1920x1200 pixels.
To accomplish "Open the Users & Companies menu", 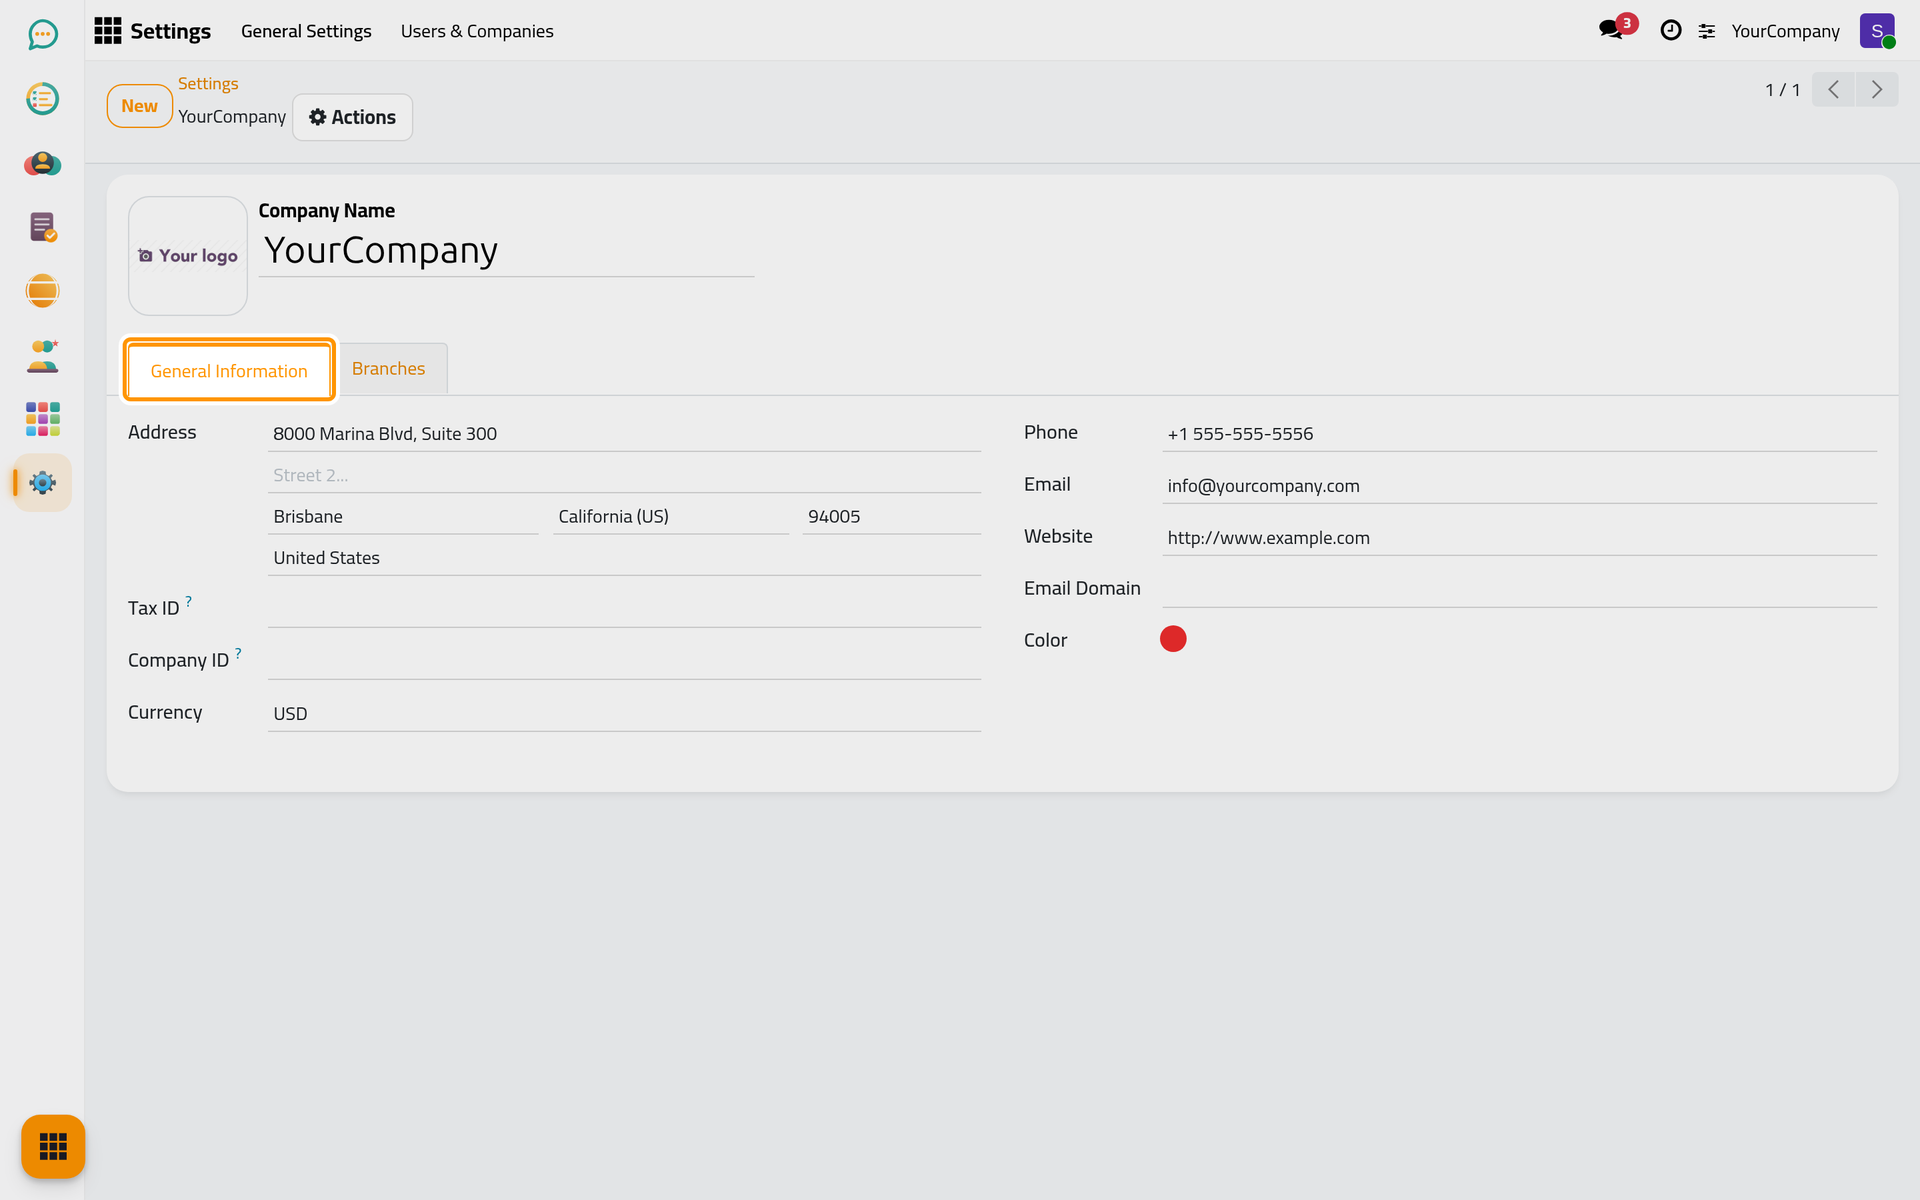I will [477, 31].
